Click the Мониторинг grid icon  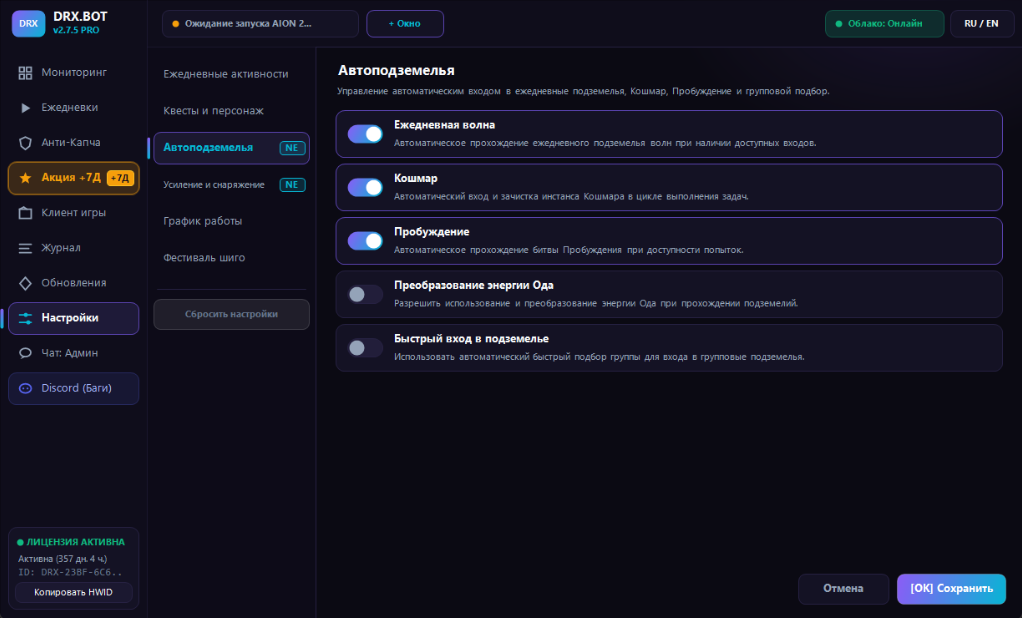25,73
